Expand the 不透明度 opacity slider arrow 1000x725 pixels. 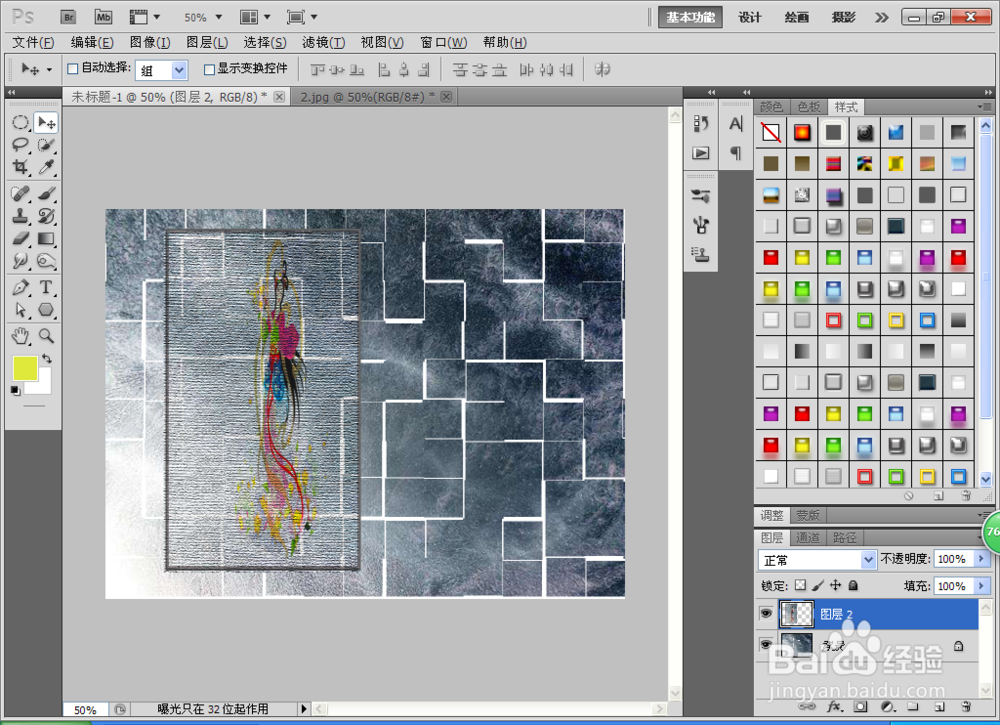pos(981,559)
